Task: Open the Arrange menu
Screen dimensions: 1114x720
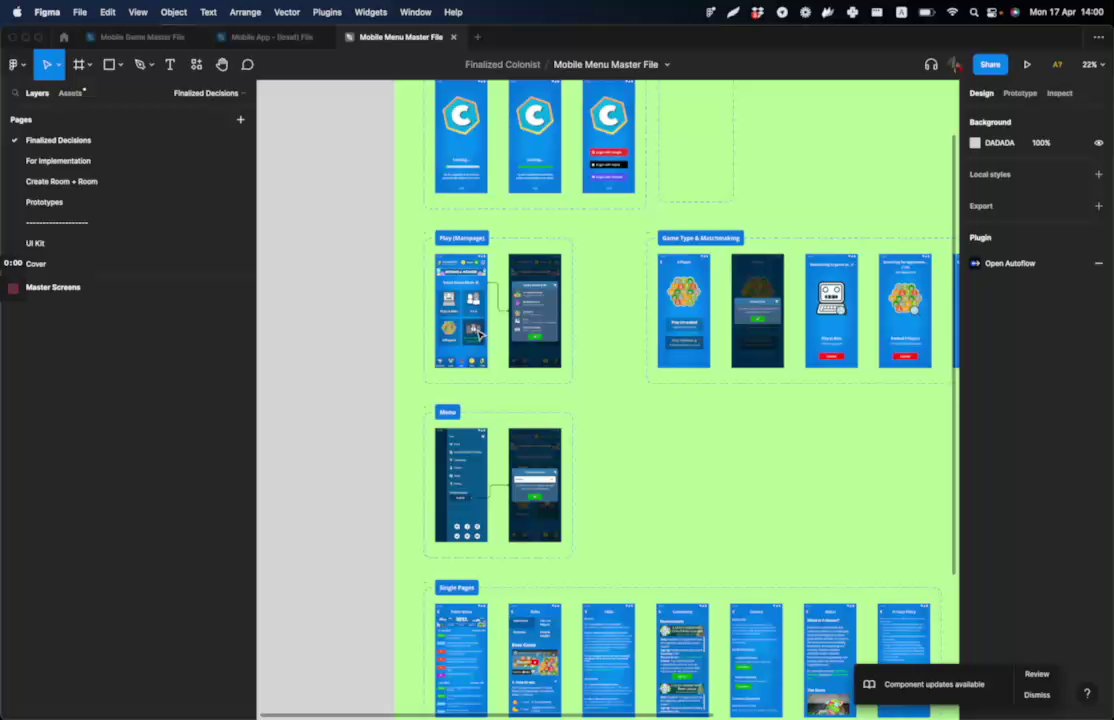Action: click(245, 12)
